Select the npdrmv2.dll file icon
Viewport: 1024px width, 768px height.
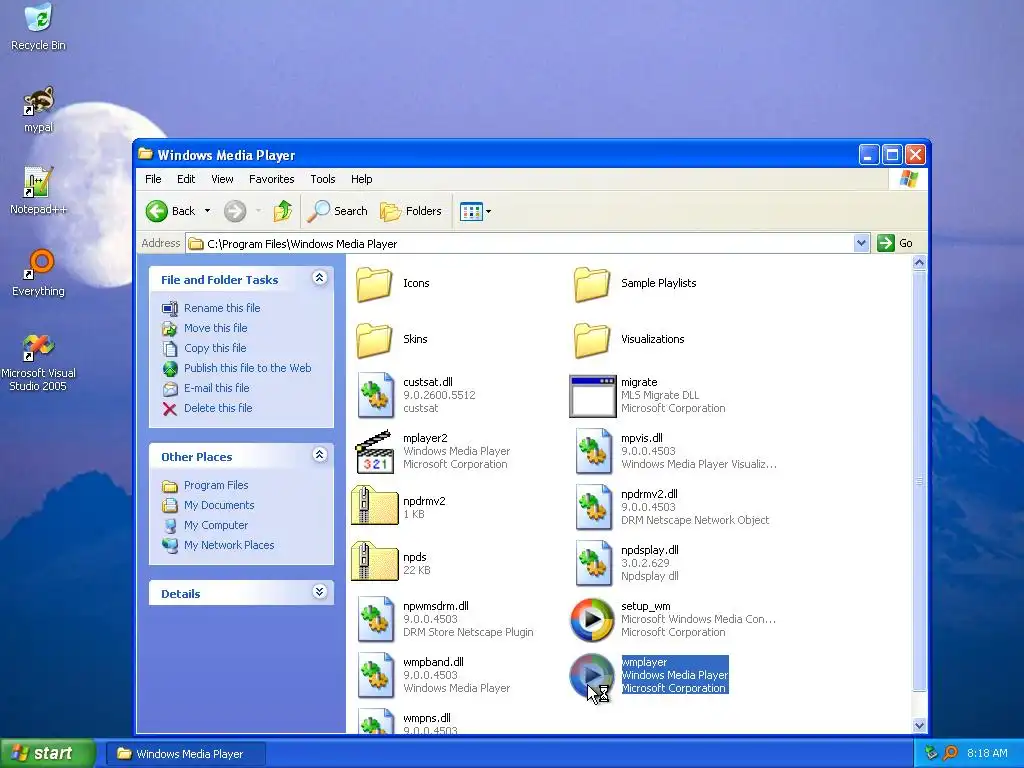click(x=594, y=507)
